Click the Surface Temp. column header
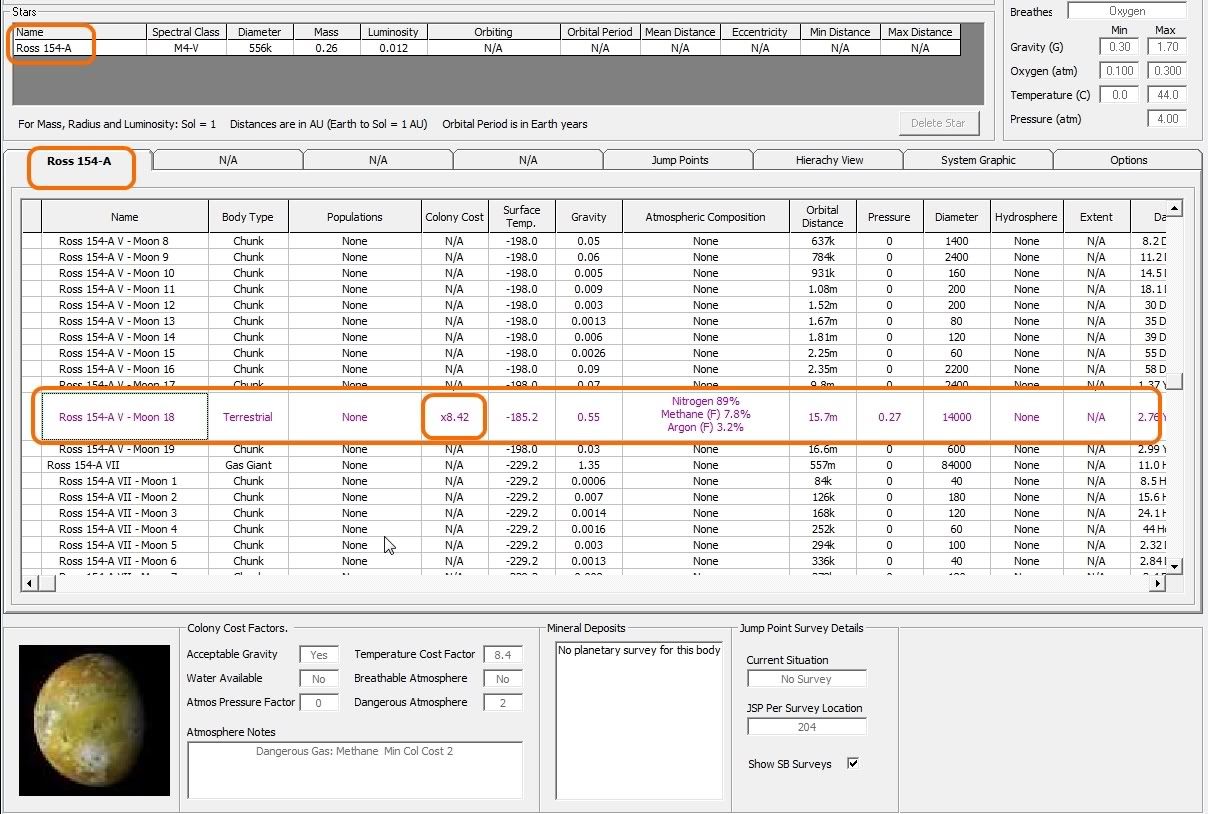Viewport: 1208px width, 814px height. pyautogui.click(x=521, y=217)
